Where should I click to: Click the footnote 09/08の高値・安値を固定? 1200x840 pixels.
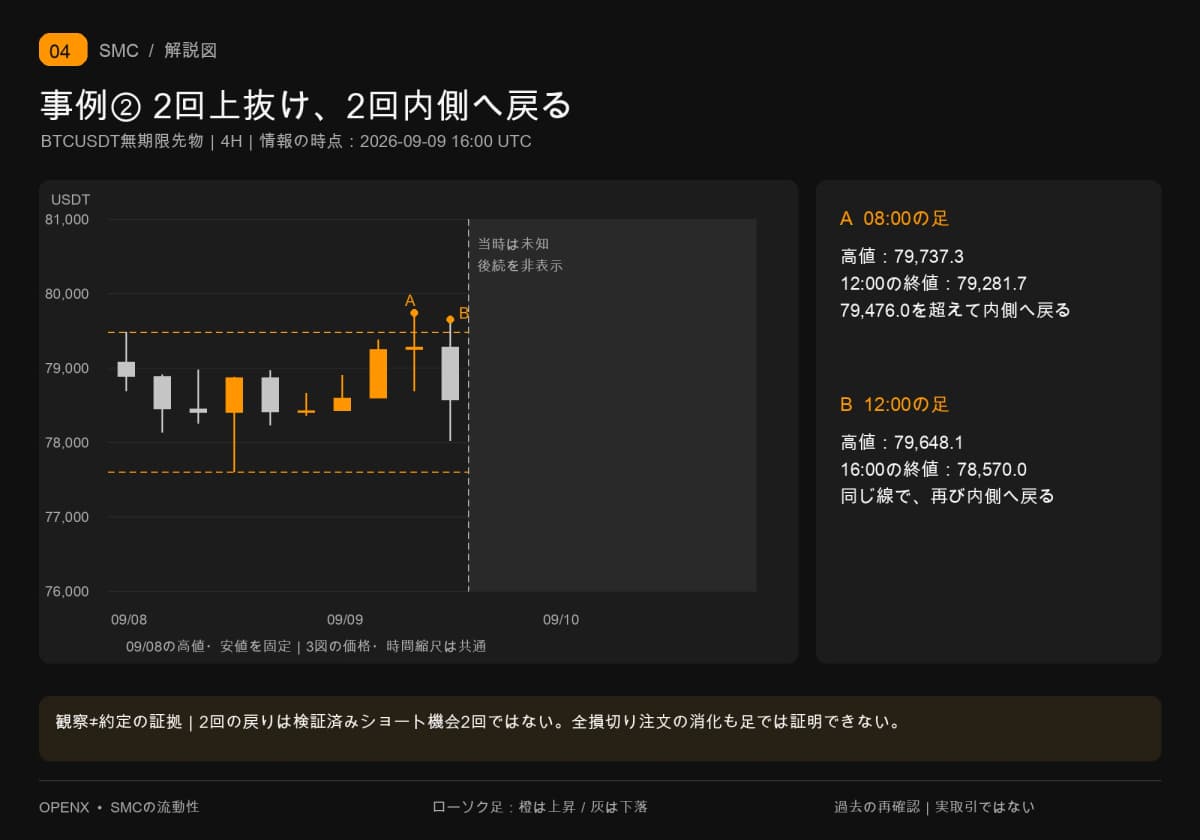click(209, 646)
